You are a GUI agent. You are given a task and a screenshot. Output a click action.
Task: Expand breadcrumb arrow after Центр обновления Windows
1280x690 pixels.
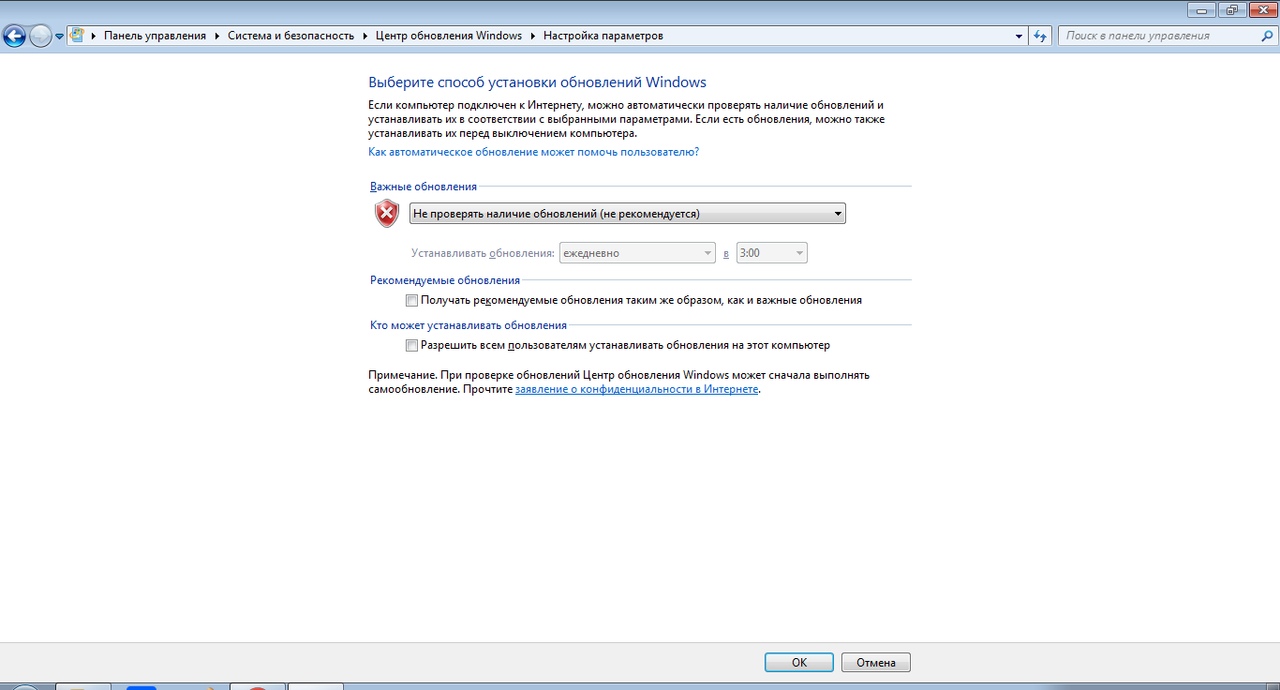click(x=533, y=36)
